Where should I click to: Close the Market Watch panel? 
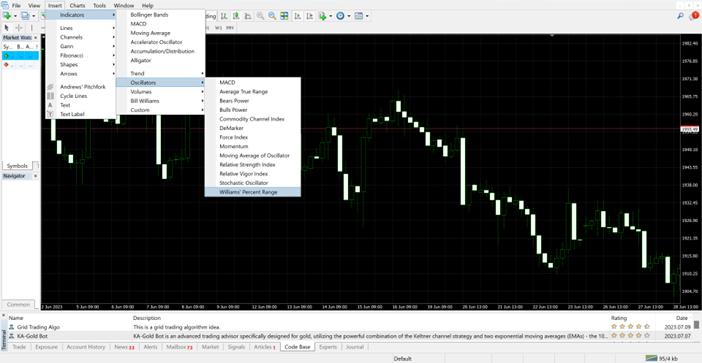[36, 38]
